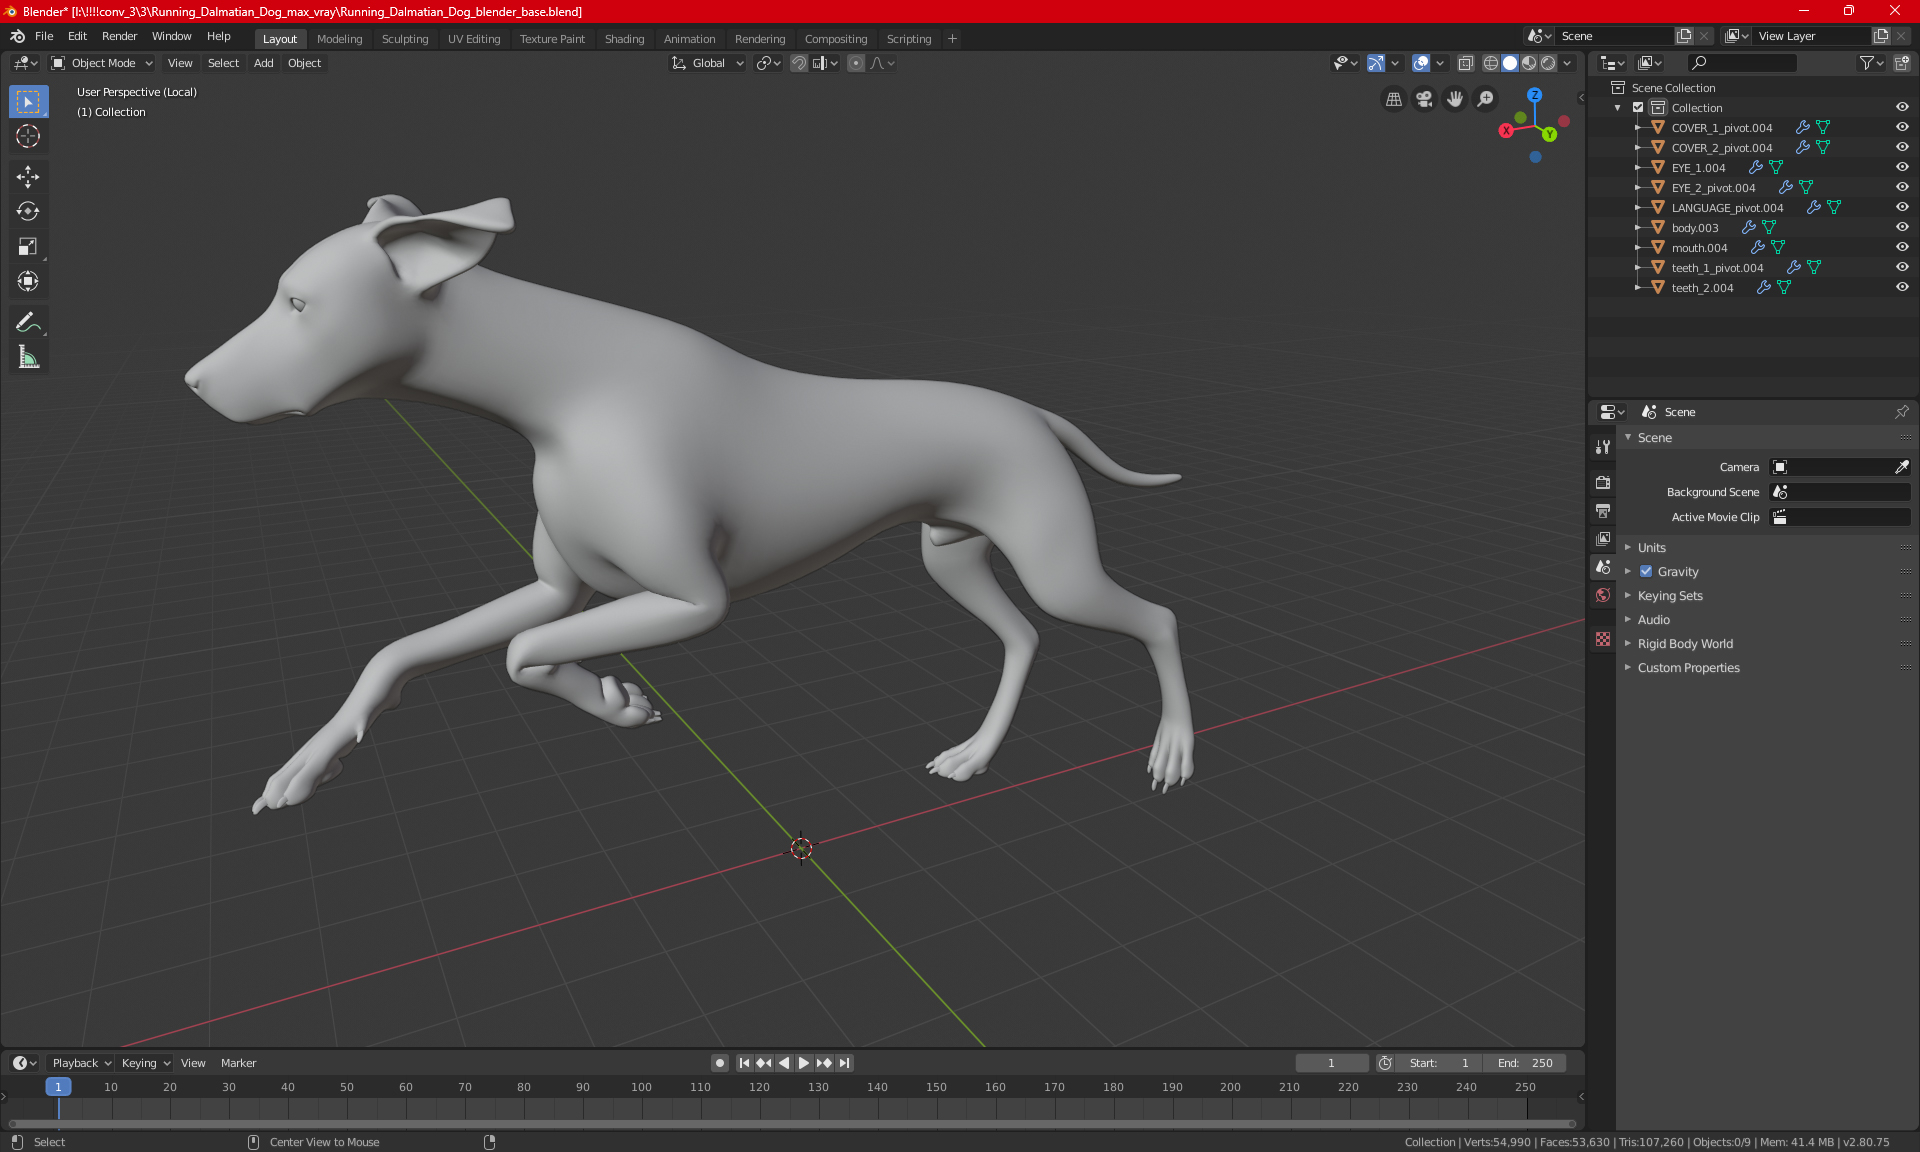1920x1152 pixels.
Task: Select the Rotate tool
Action: [x=28, y=211]
